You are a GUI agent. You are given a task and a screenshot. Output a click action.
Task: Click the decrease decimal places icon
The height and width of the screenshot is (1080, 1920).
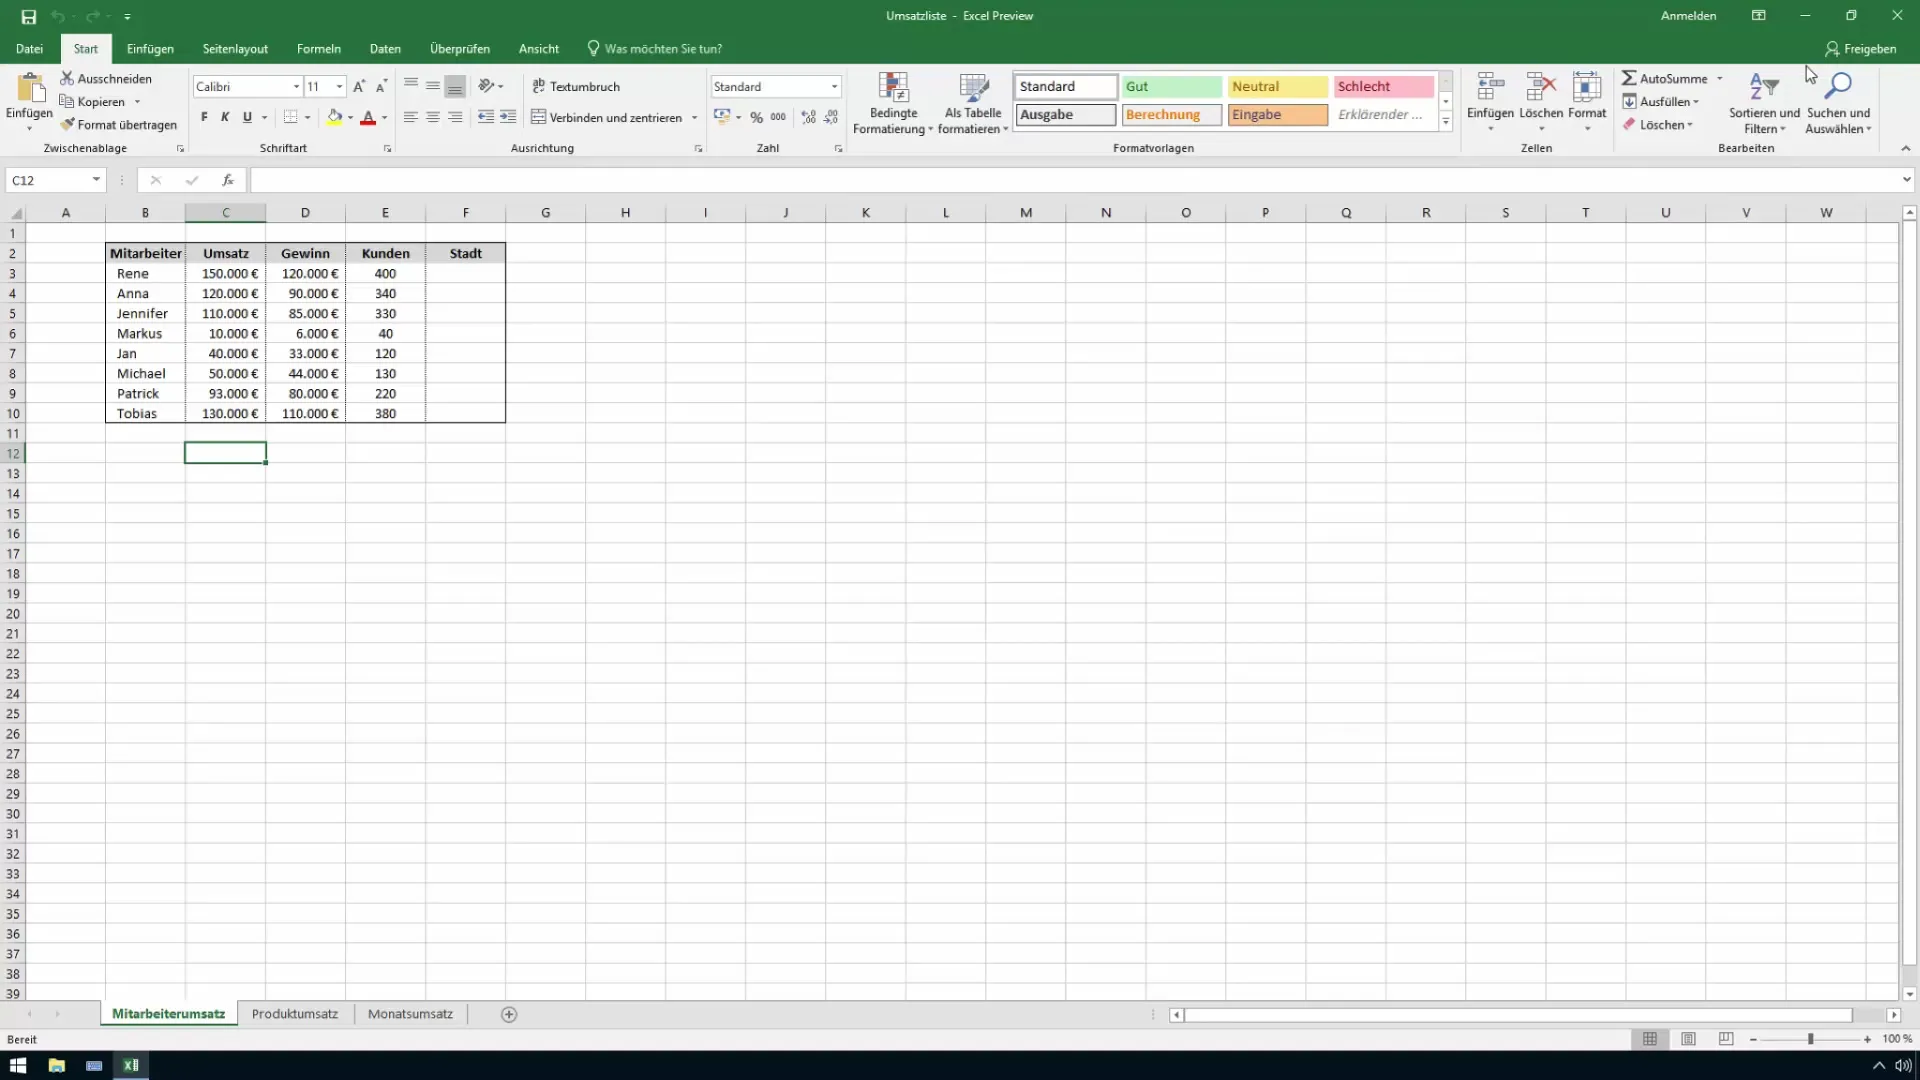(831, 117)
